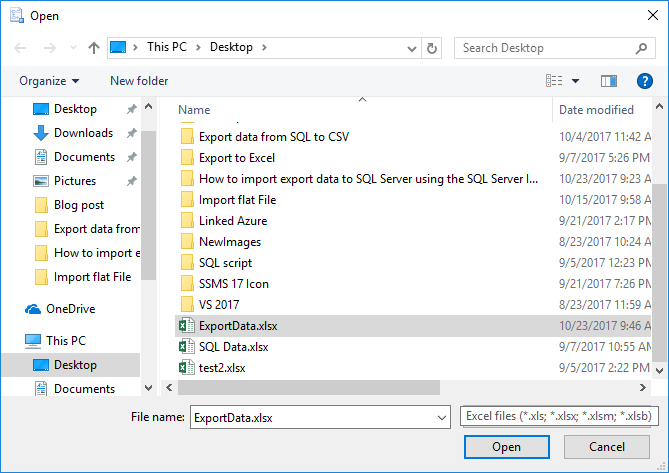Click the Help question mark icon
This screenshot has width=669, height=473.
pyautogui.click(x=644, y=80)
